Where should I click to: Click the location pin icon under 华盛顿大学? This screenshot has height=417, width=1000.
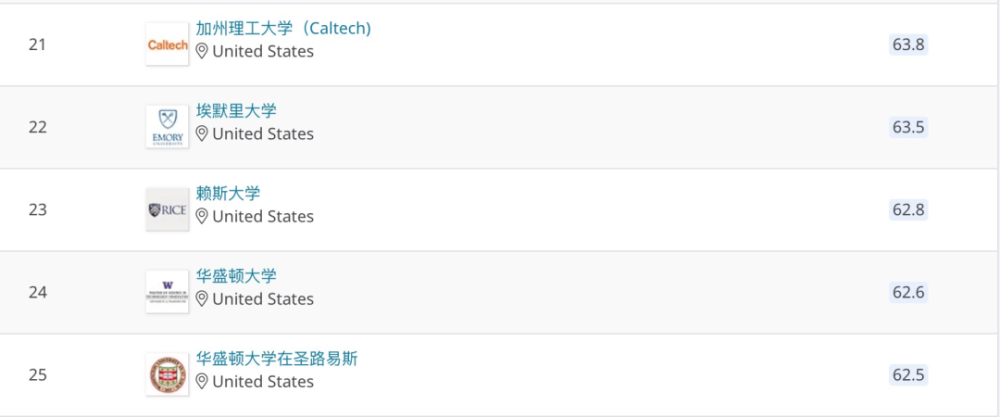coord(202,299)
